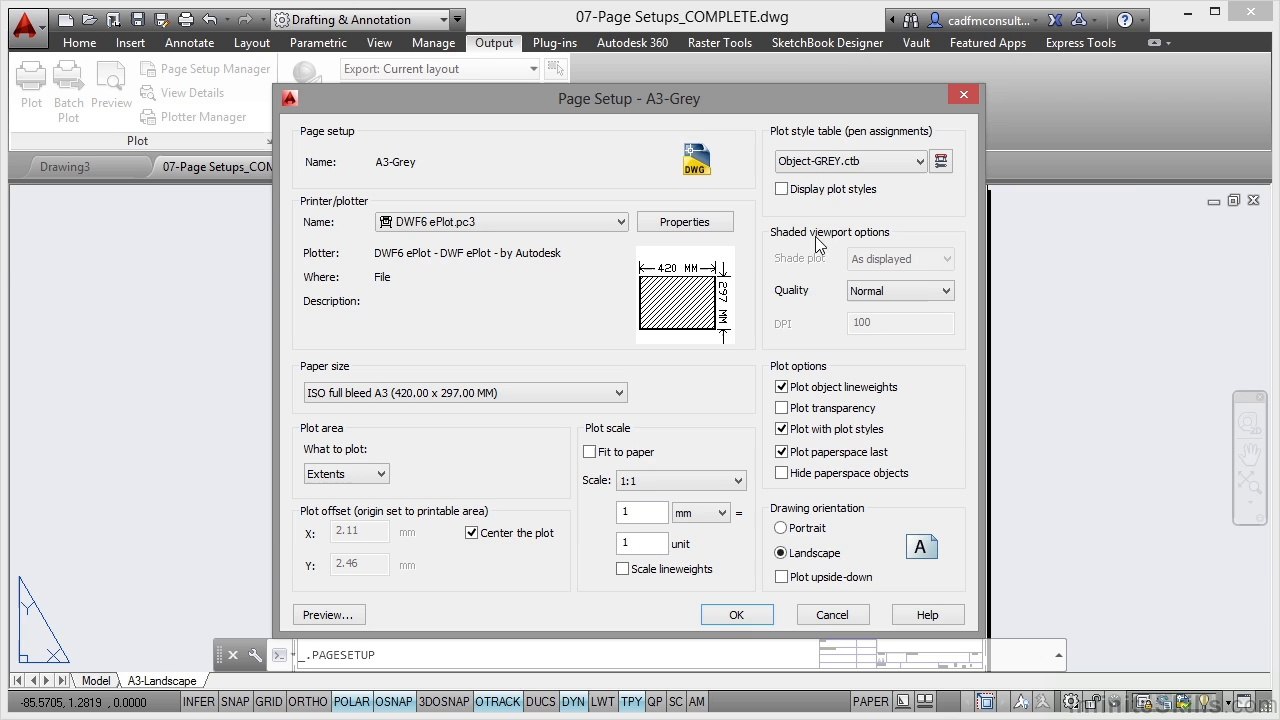Open the Paper size dropdown
Image resolution: width=1280 pixels, height=720 pixels.
pos(466,393)
